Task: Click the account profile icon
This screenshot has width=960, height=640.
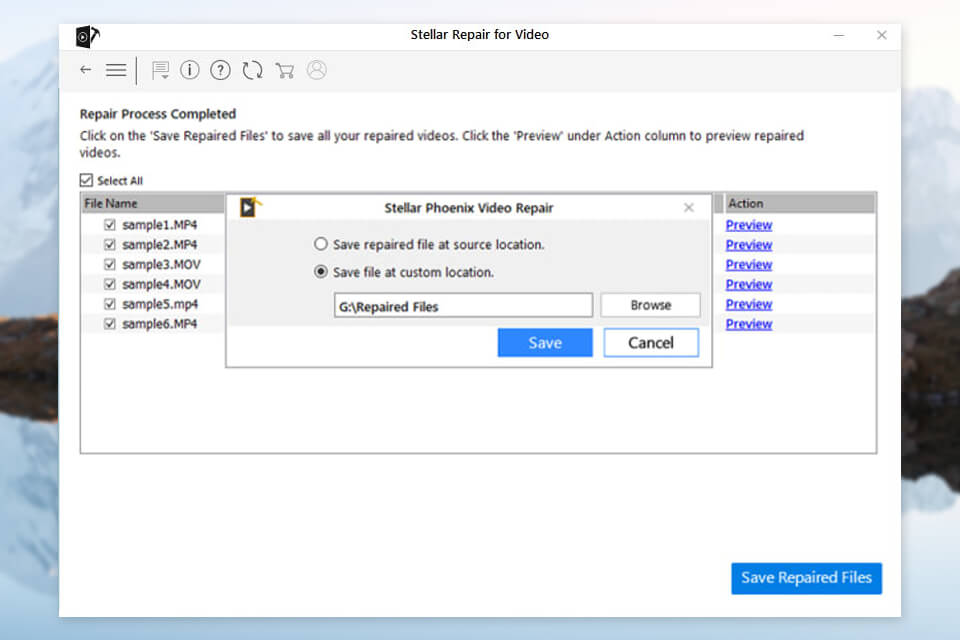Action: click(316, 70)
